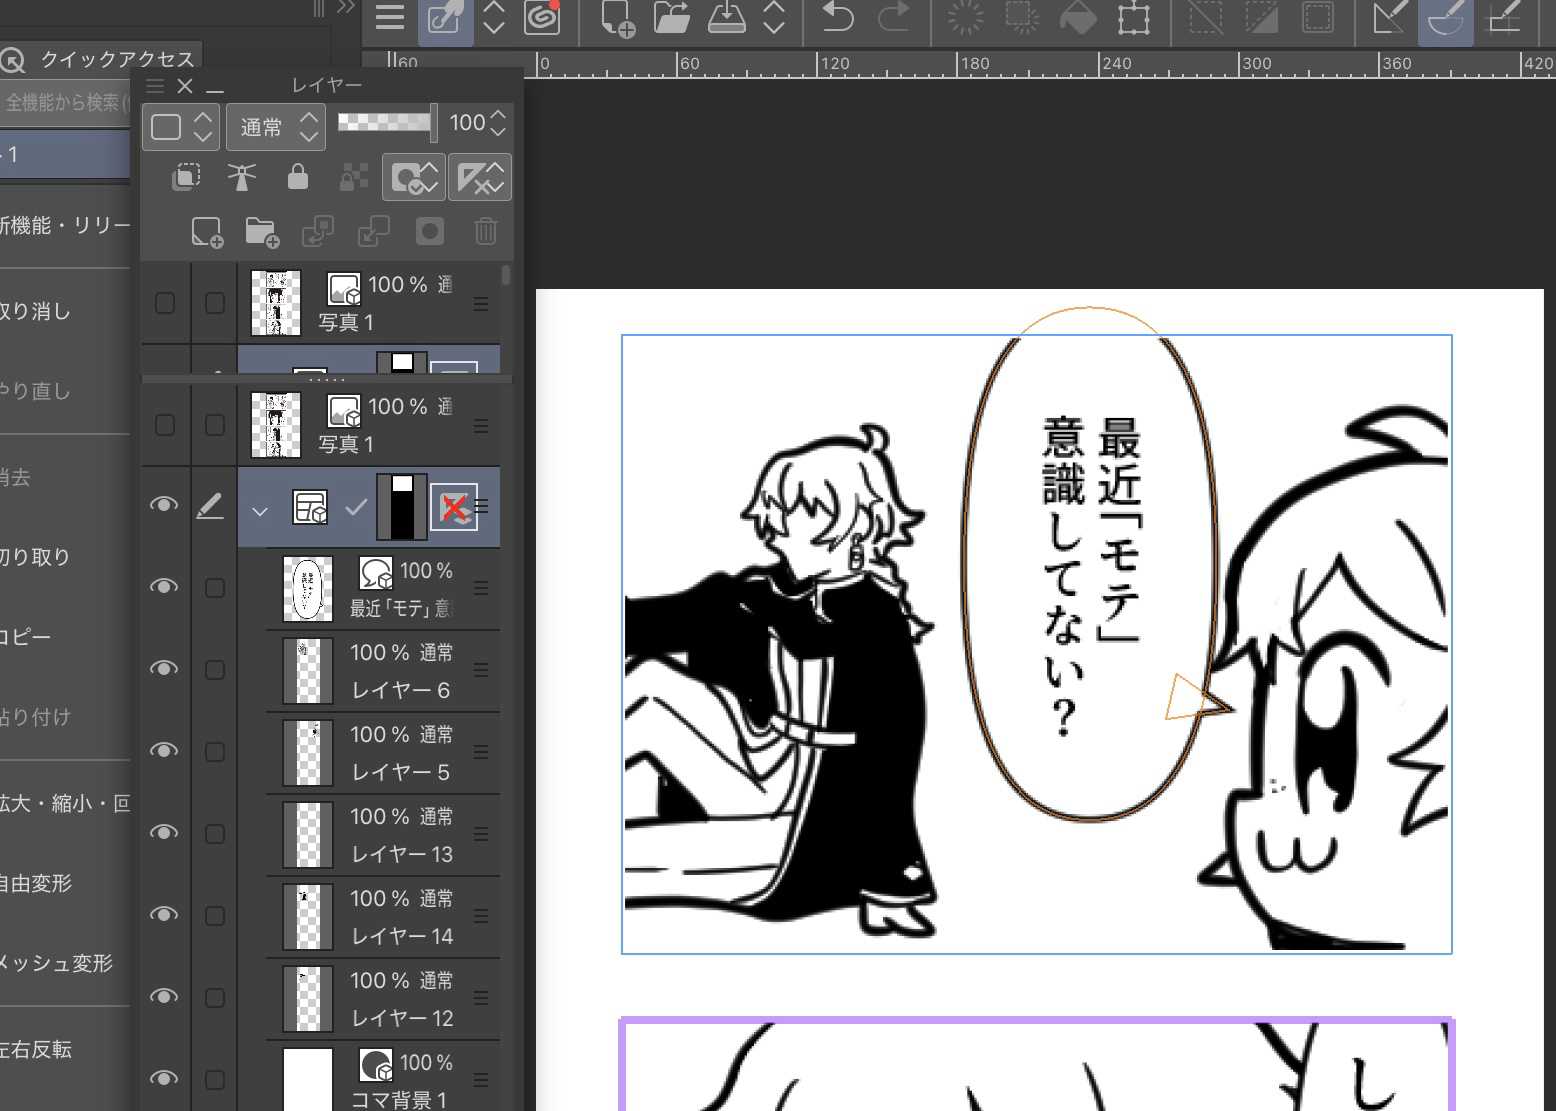1556x1111 pixels.
Task: Create a new raster layer
Action: click(x=206, y=232)
